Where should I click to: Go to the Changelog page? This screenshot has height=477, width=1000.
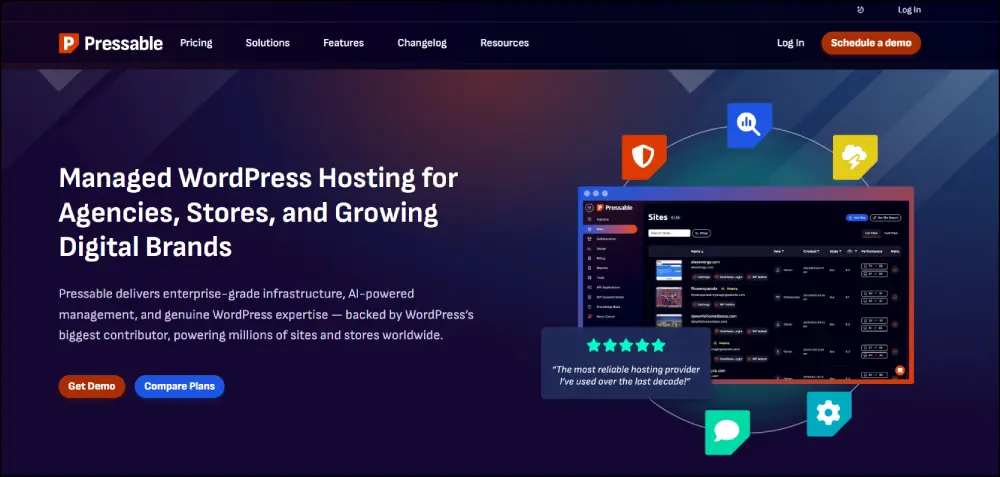[x=422, y=43]
